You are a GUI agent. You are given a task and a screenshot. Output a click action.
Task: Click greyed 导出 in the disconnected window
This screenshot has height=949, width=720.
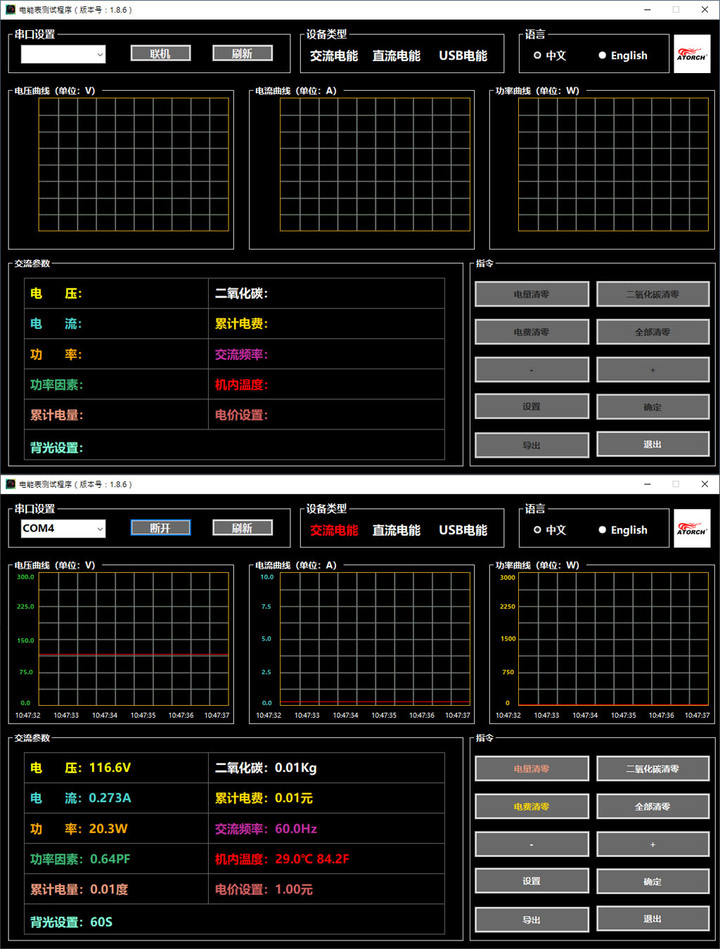[531, 445]
